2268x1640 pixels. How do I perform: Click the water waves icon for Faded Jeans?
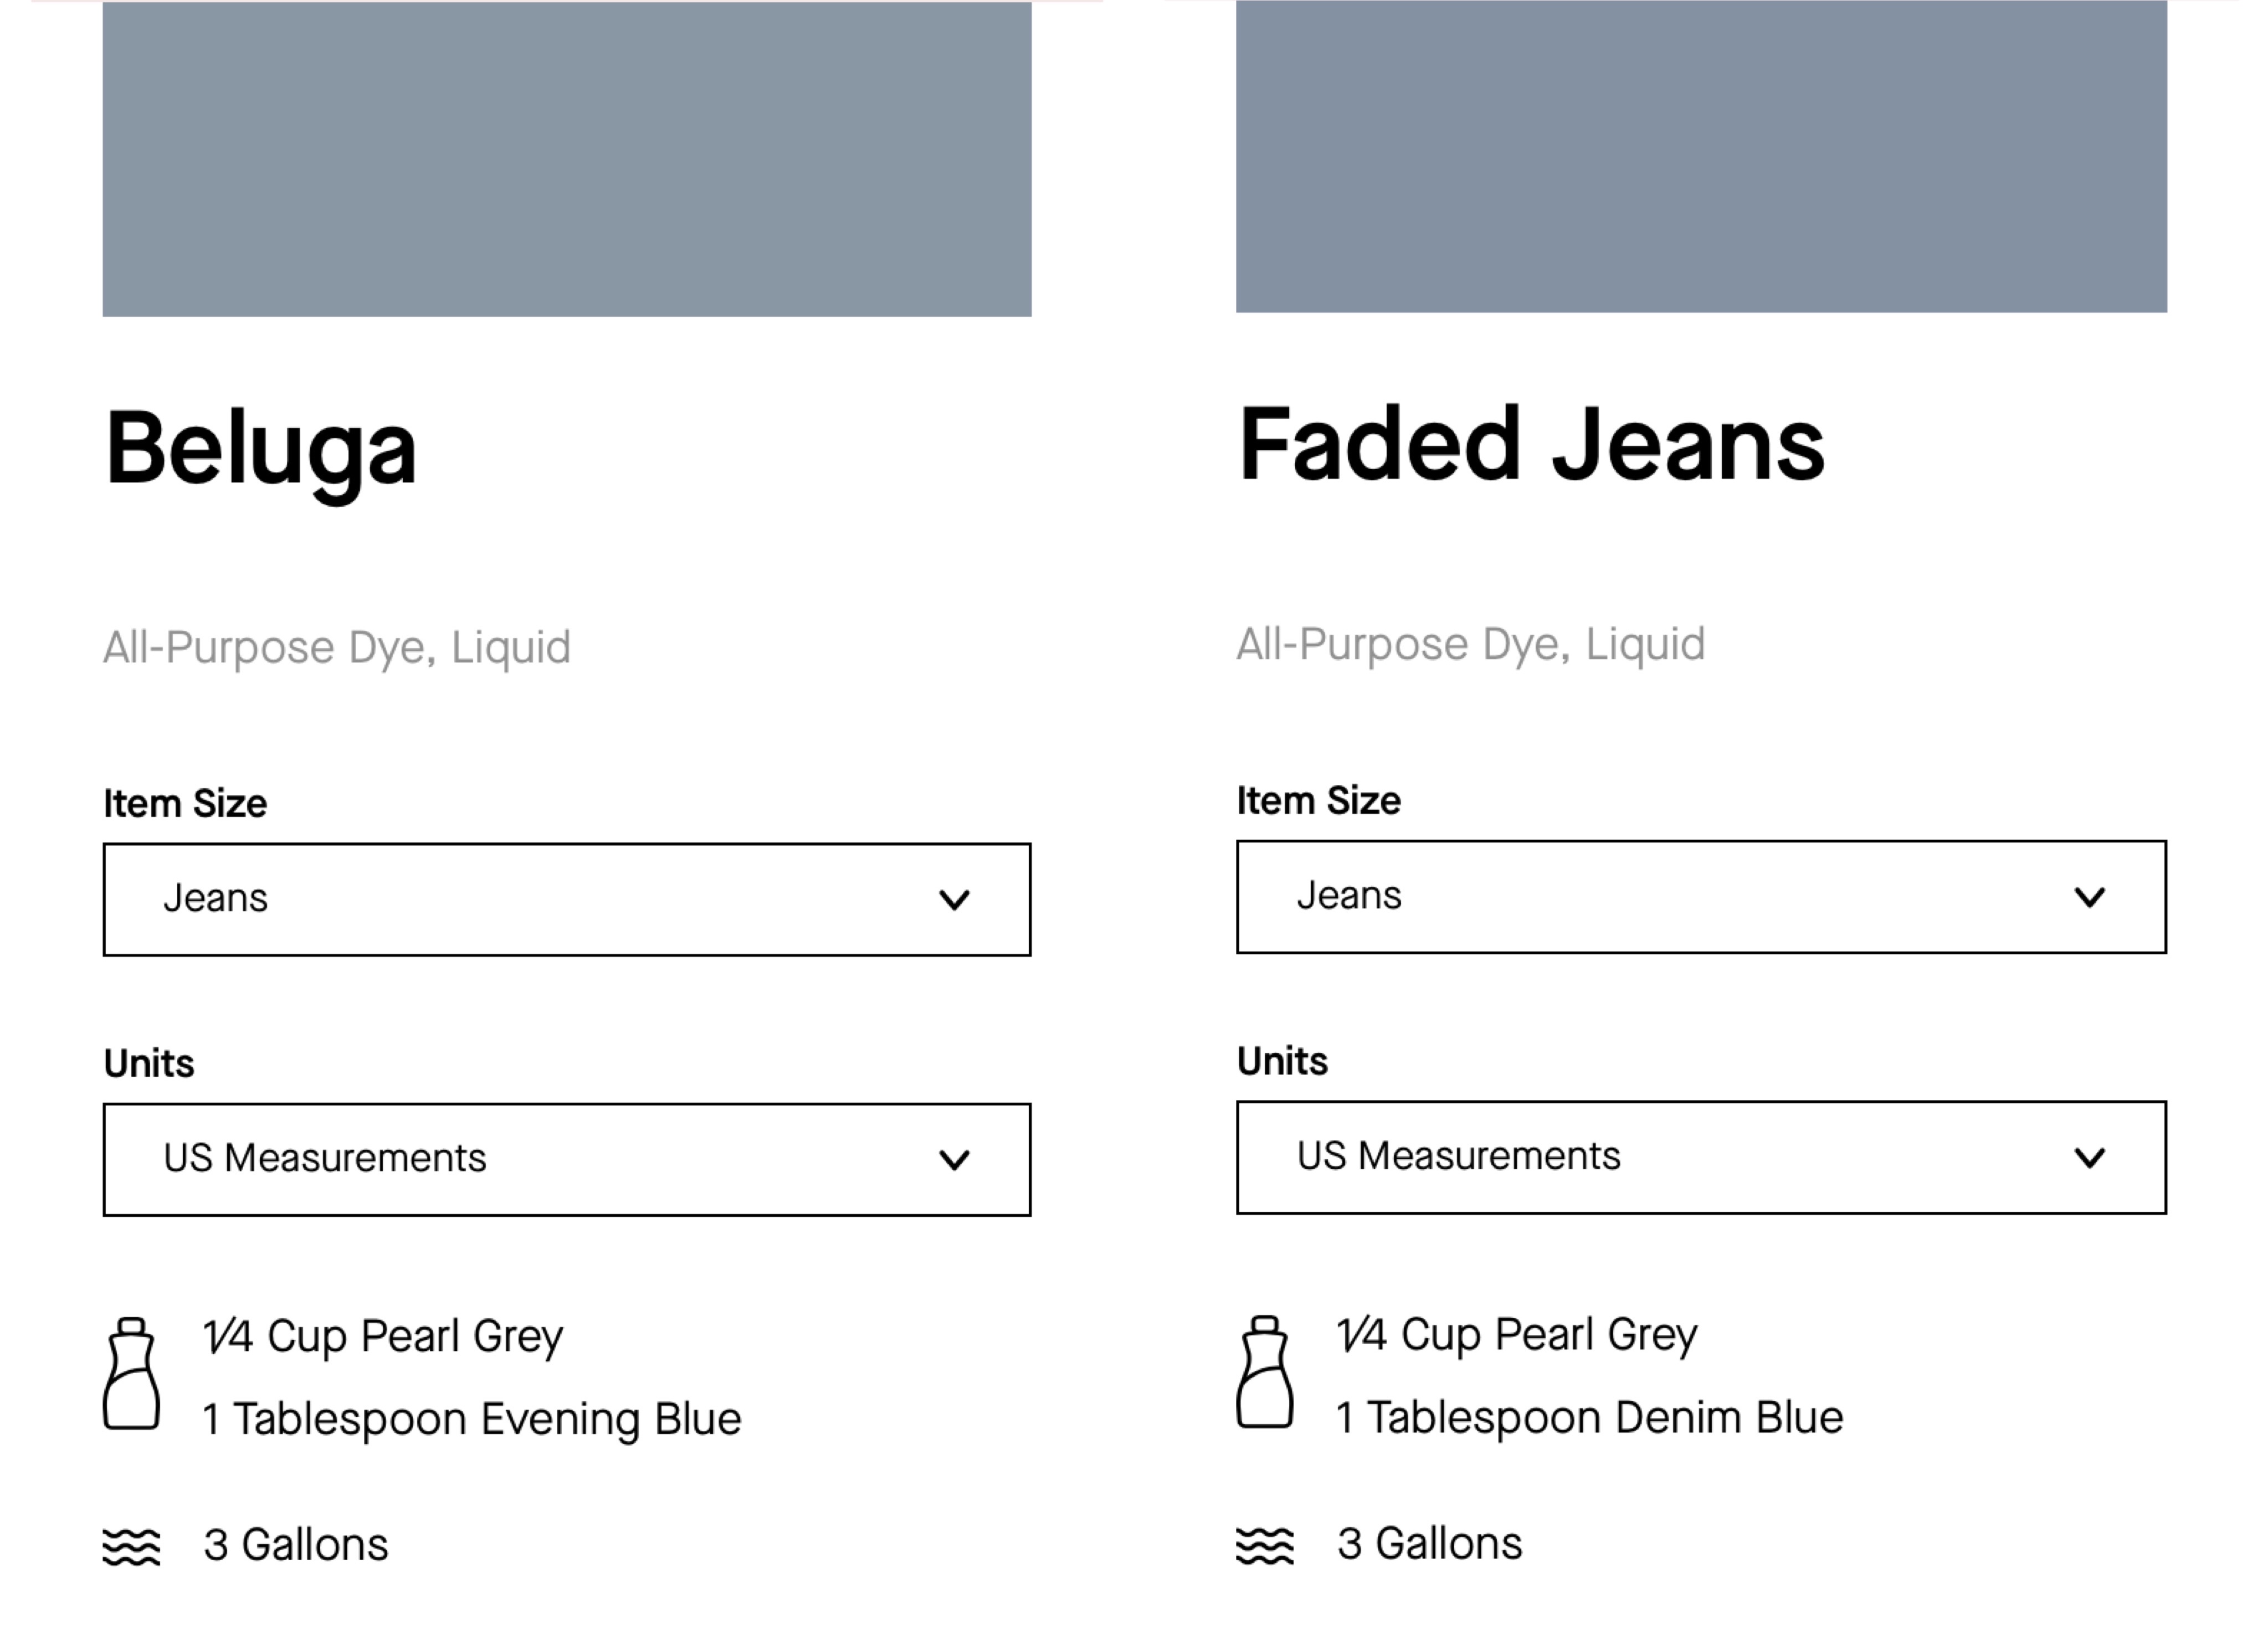[1265, 1545]
